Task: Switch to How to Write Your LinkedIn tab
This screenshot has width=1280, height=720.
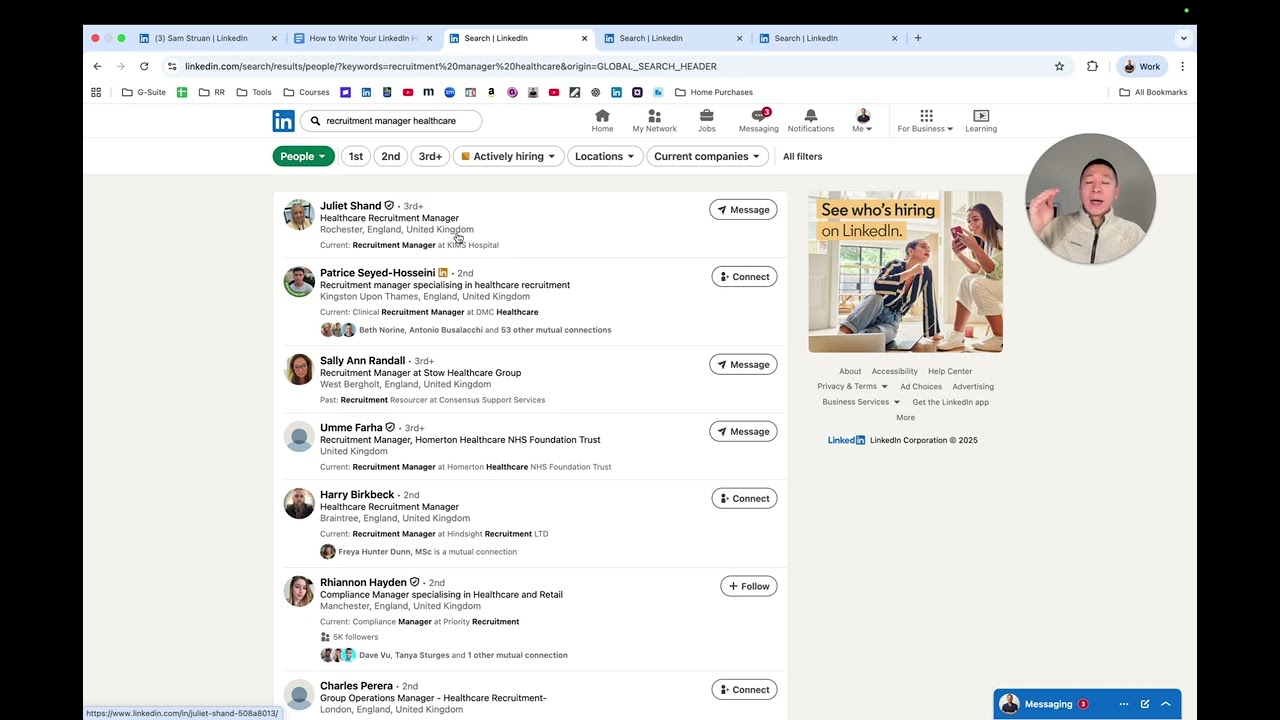Action: [x=363, y=38]
